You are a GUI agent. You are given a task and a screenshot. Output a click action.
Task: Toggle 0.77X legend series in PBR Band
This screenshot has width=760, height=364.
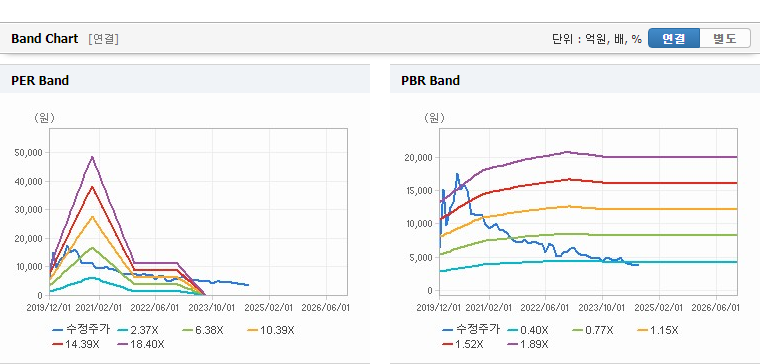tap(593, 330)
